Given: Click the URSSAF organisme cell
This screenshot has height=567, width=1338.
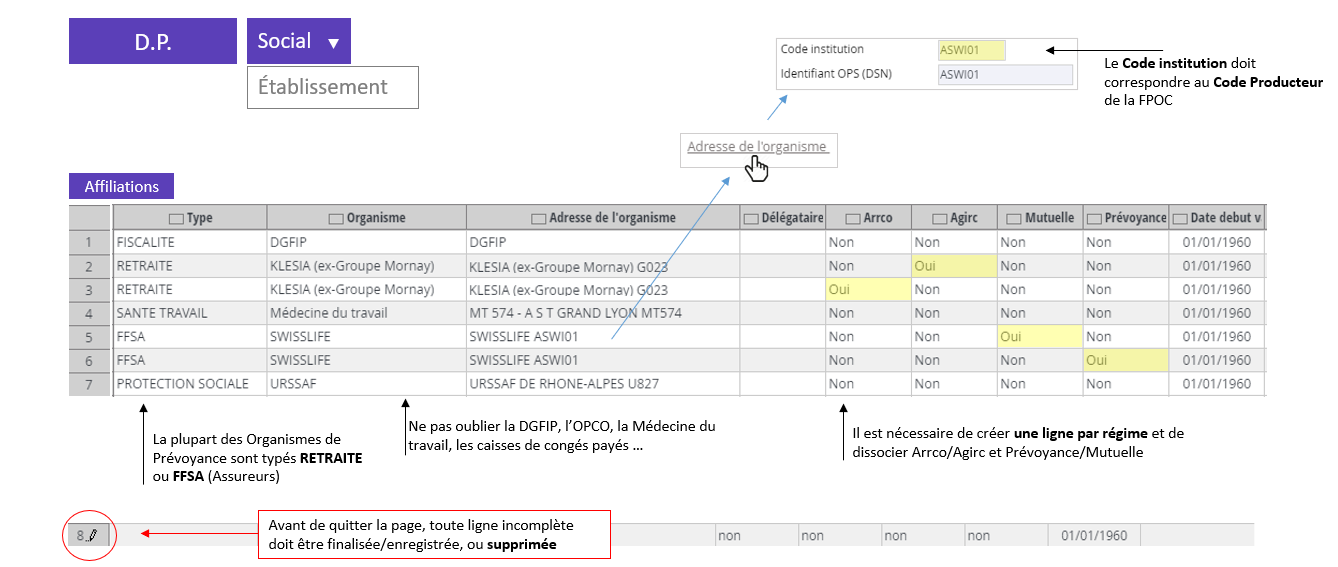Looking at the screenshot, I should tap(366, 384).
